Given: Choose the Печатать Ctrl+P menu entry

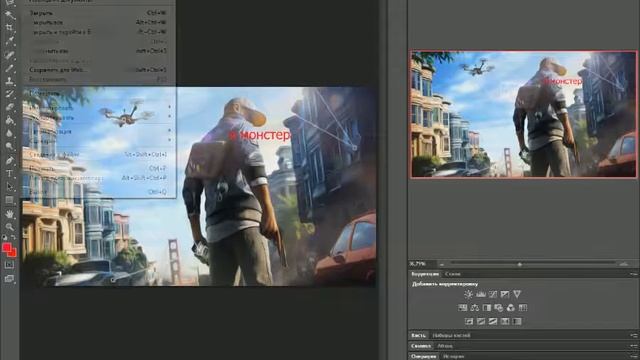Looking at the screenshot, I should click(x=98, y=169).
